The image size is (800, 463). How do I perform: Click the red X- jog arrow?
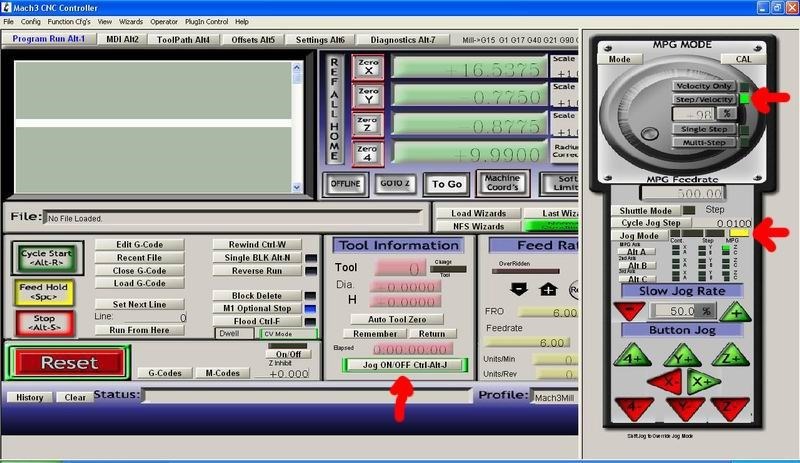(x=665, y=382)
